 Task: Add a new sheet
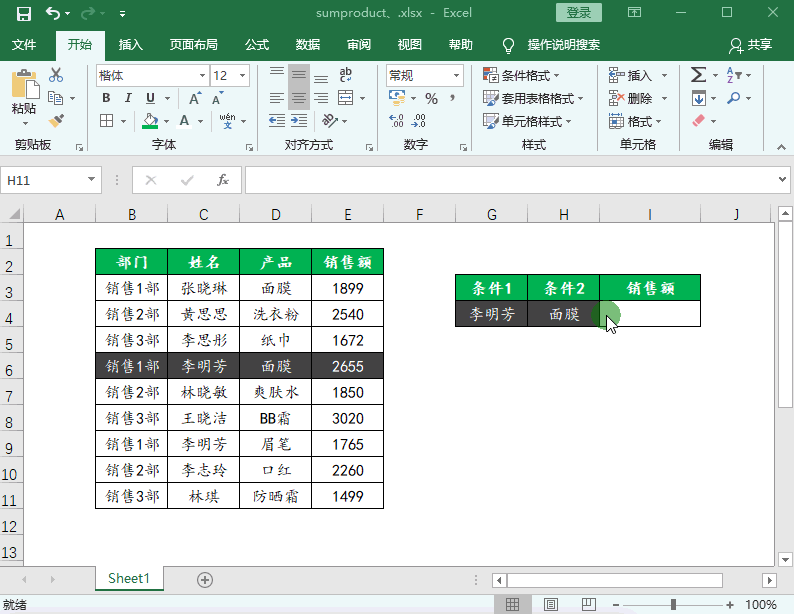click(205, 580)
